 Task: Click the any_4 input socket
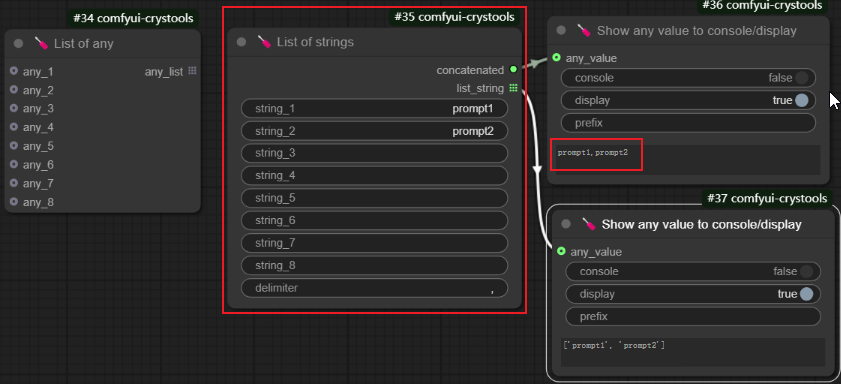point(14,127)
